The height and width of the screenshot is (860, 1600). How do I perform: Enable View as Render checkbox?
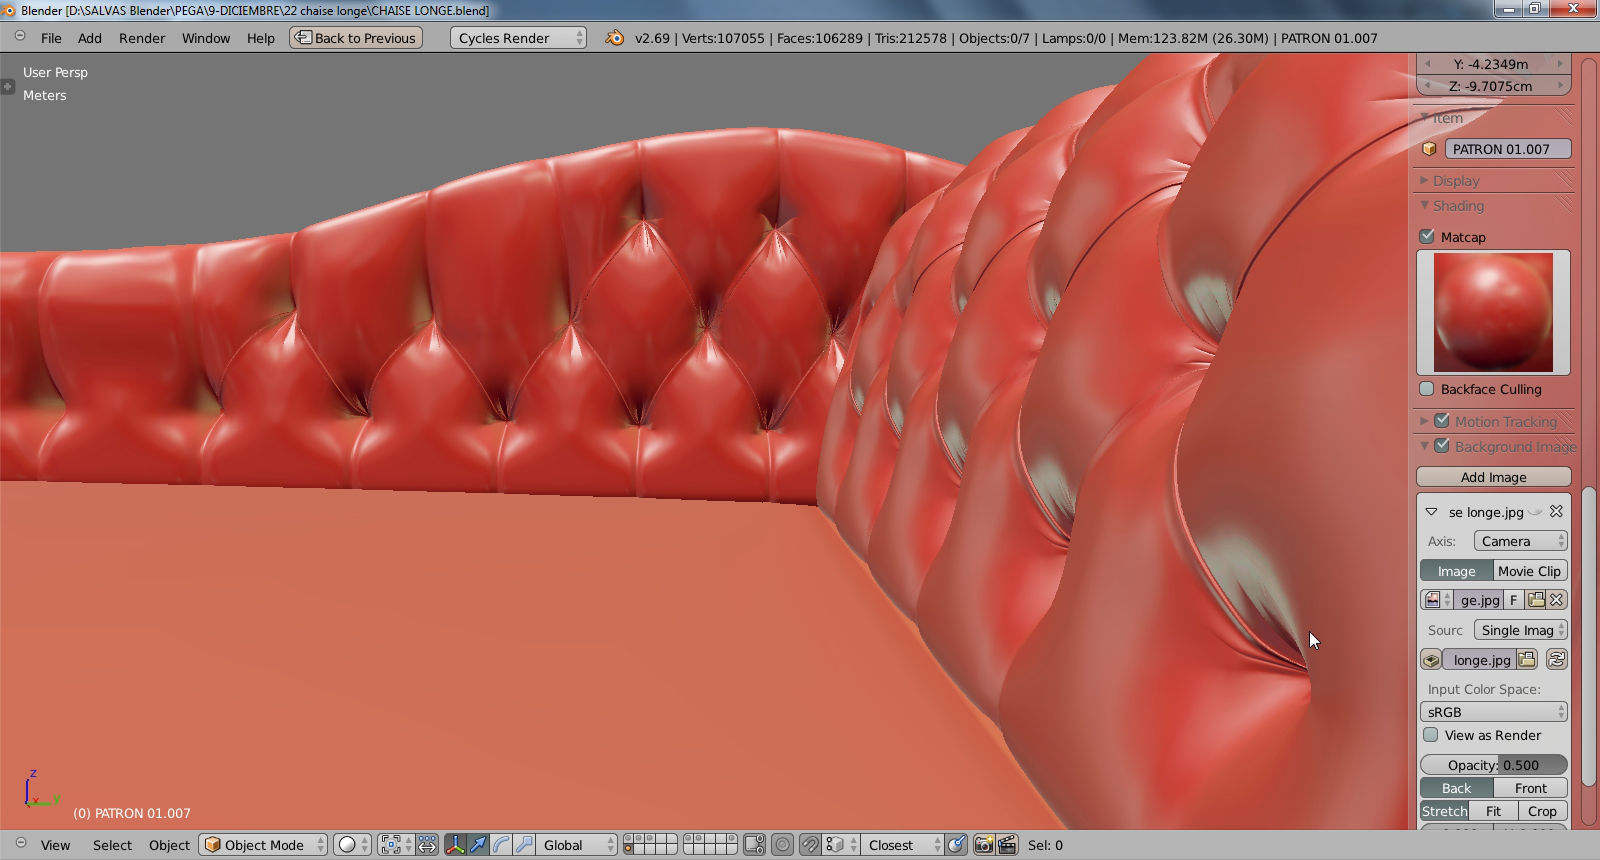(1431, 735)
